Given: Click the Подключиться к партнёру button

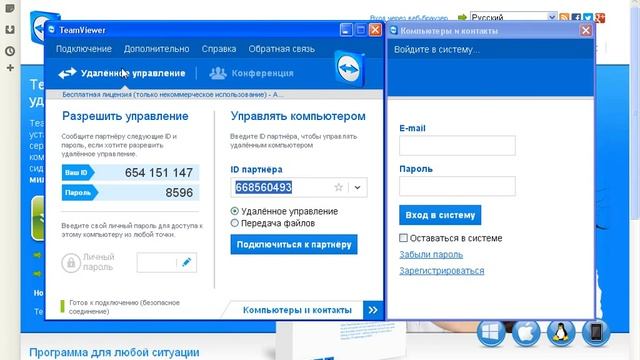Looking at the screenshot, I should (x=294, y=244).
